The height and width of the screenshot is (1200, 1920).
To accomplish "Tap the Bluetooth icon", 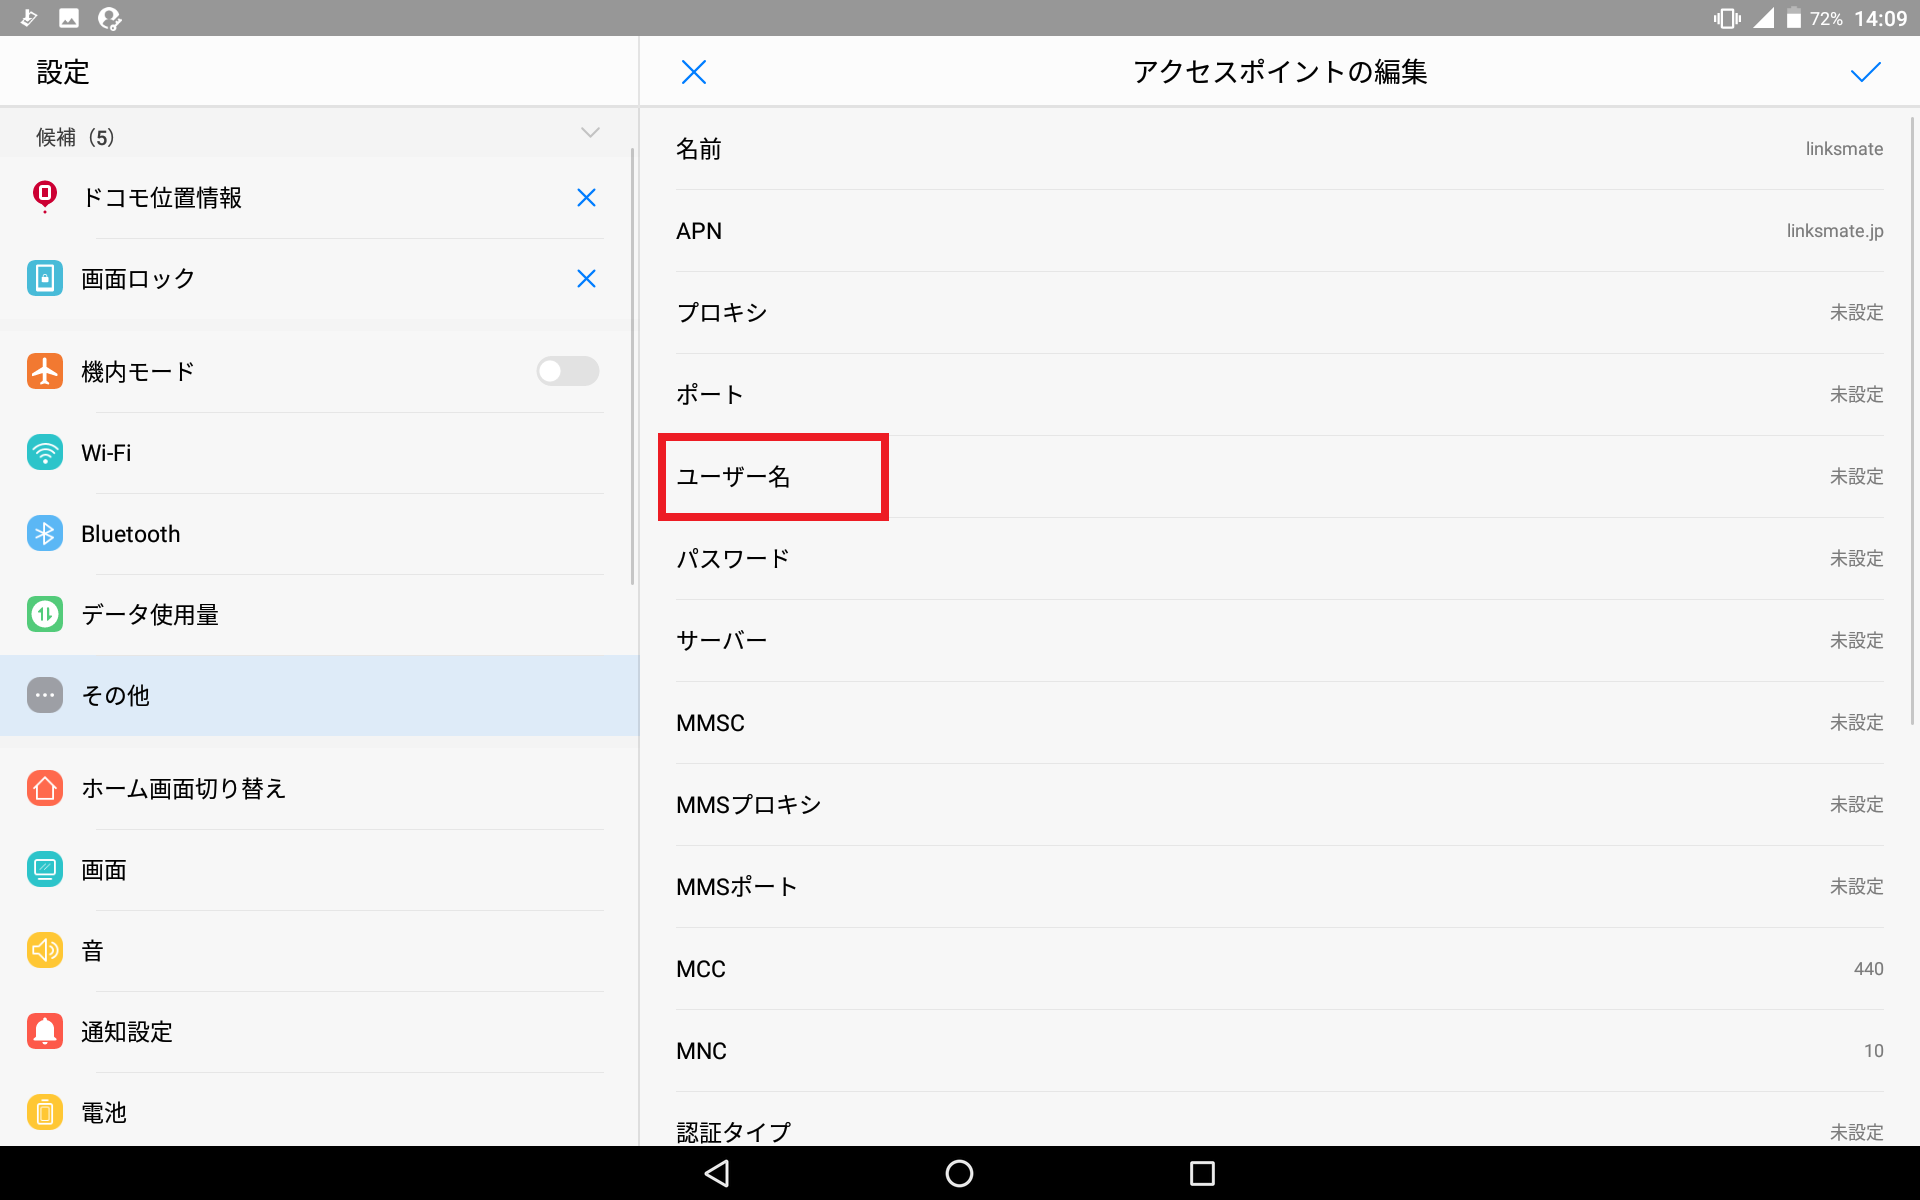I will [x=45, y=533].
